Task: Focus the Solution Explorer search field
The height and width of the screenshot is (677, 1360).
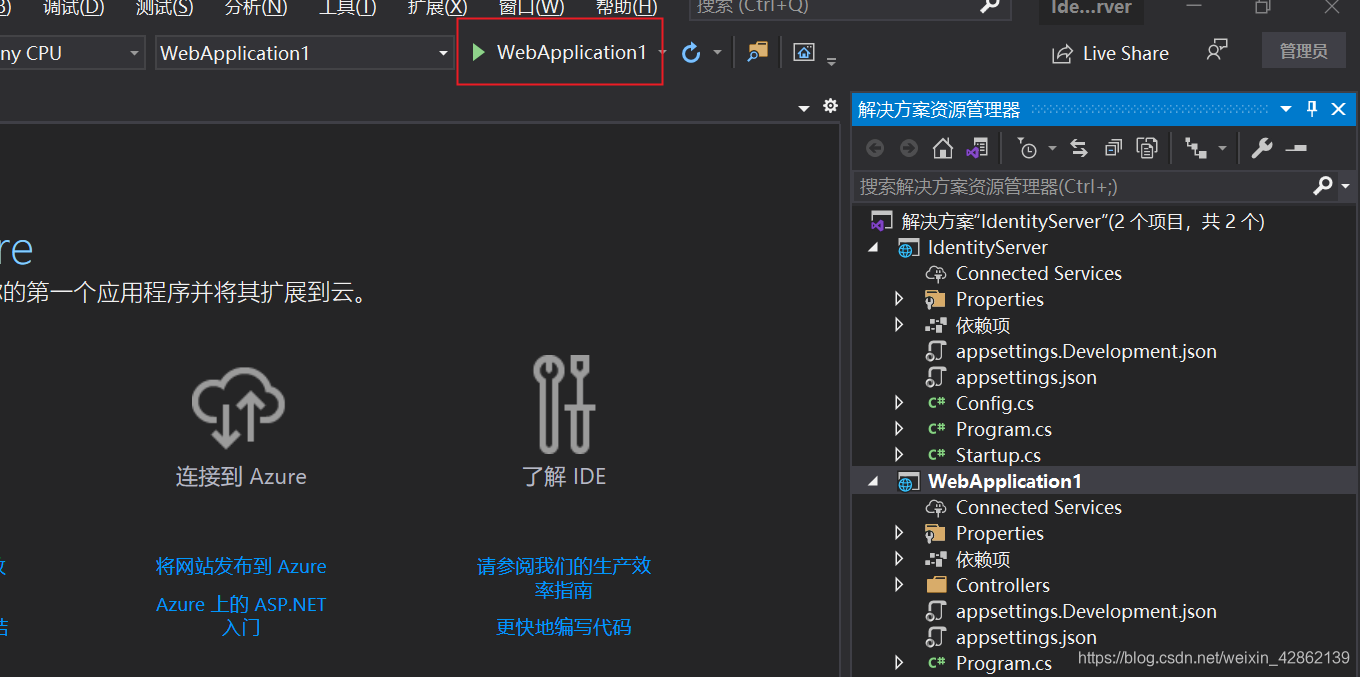Action: coord(1082,186)
